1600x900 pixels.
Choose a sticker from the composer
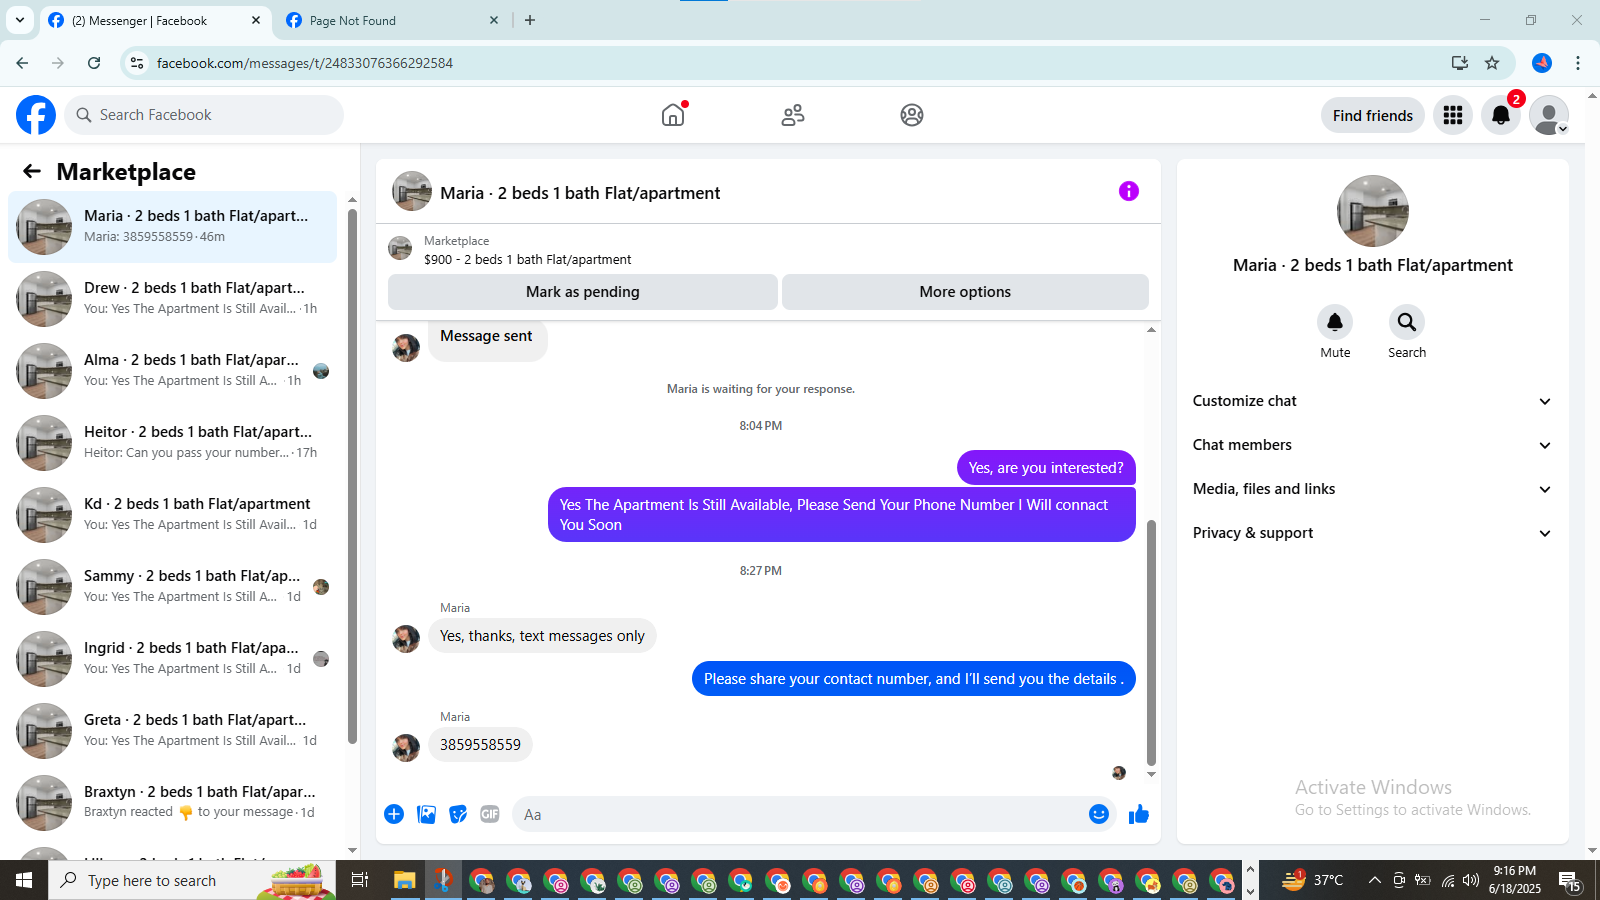click(x=458, y=814)
